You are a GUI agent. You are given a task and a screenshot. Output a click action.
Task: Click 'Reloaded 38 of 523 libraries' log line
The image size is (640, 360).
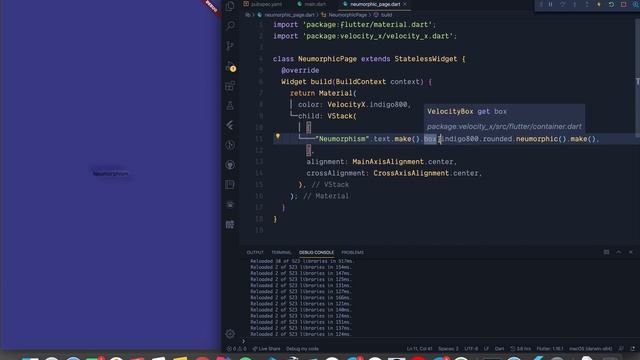[x=302, y=261]
